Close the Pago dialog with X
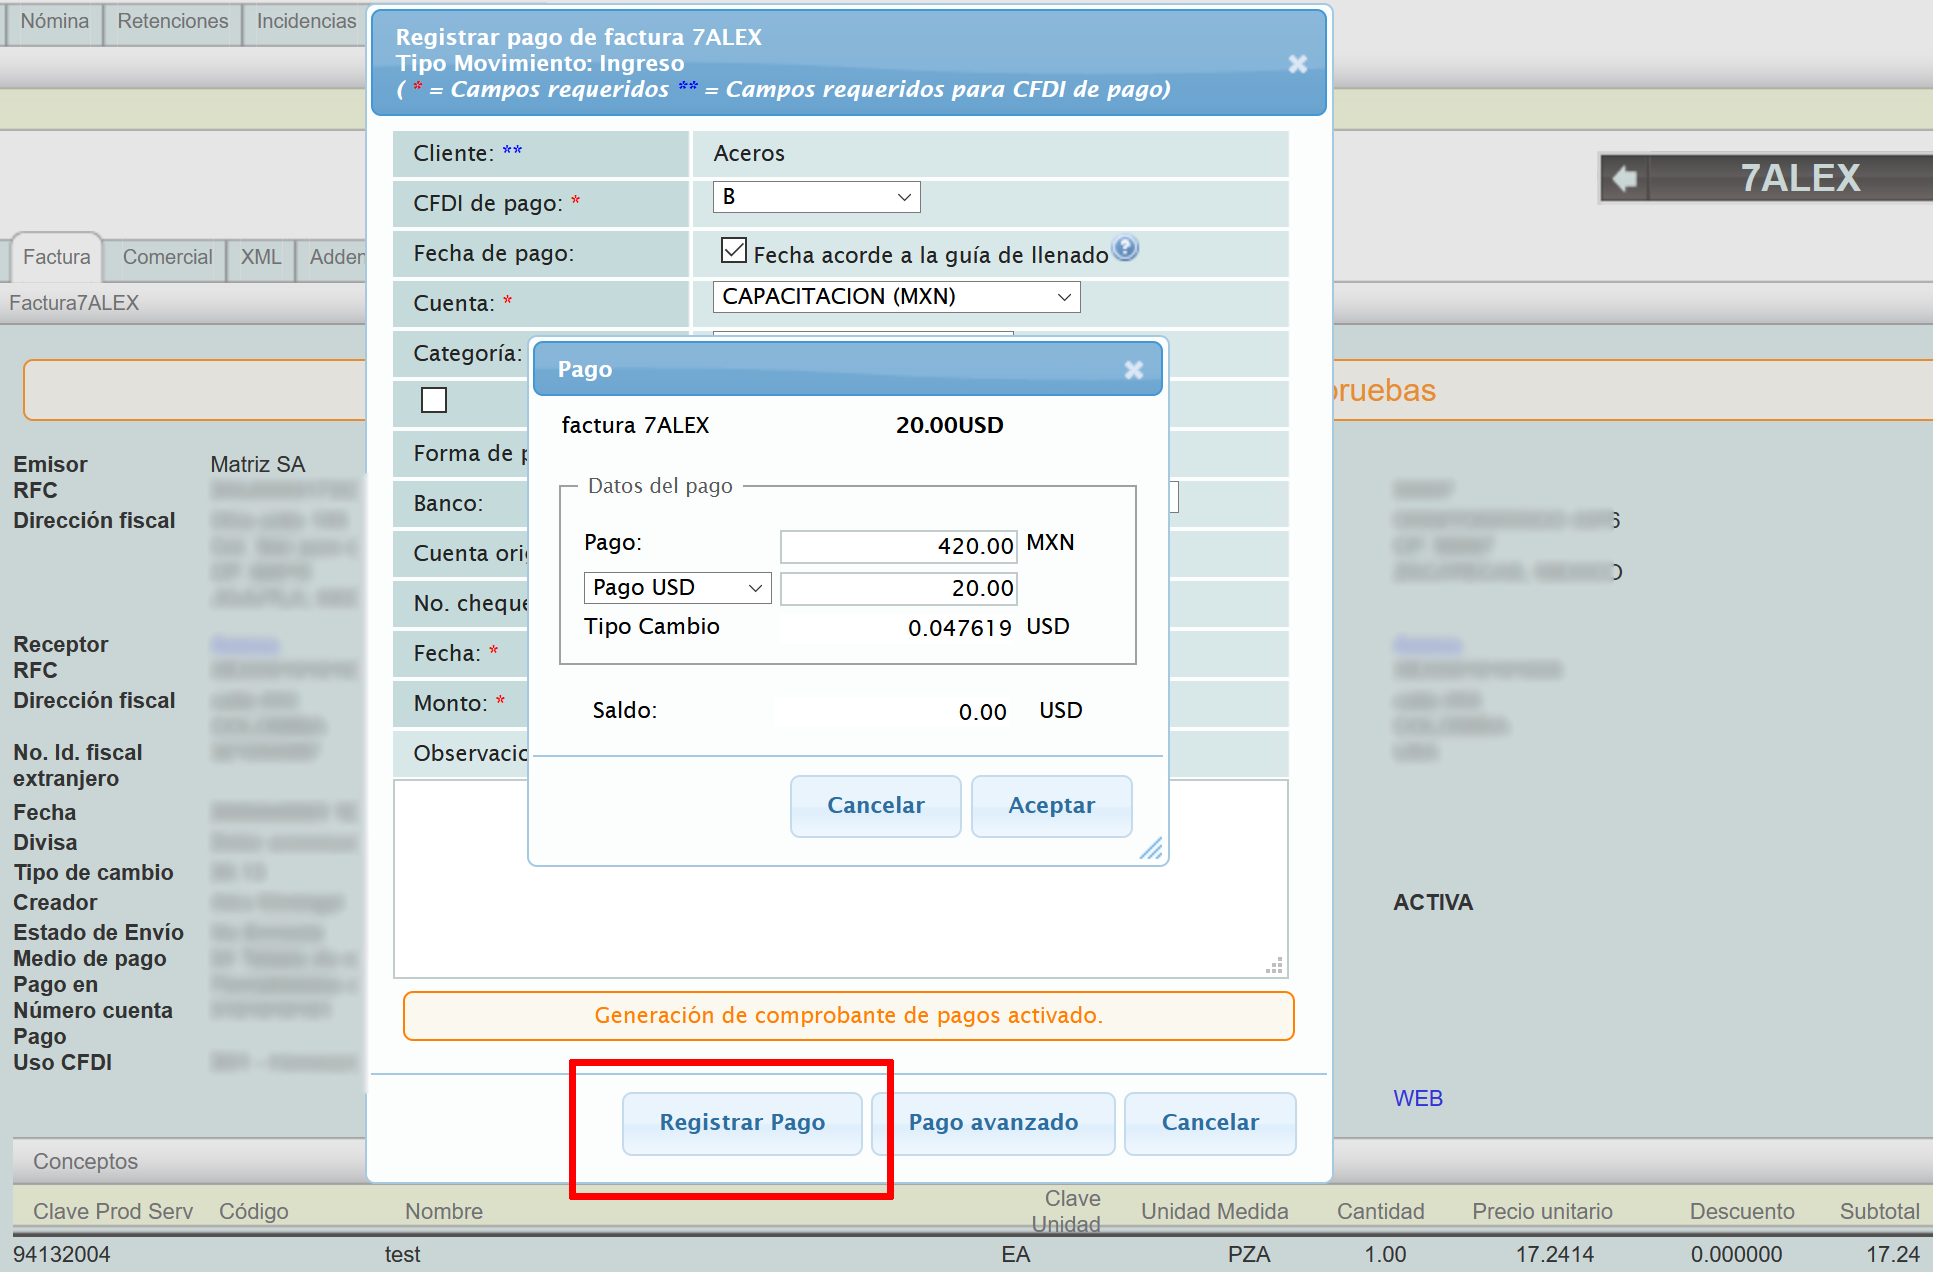 [x=1133, y=370]
